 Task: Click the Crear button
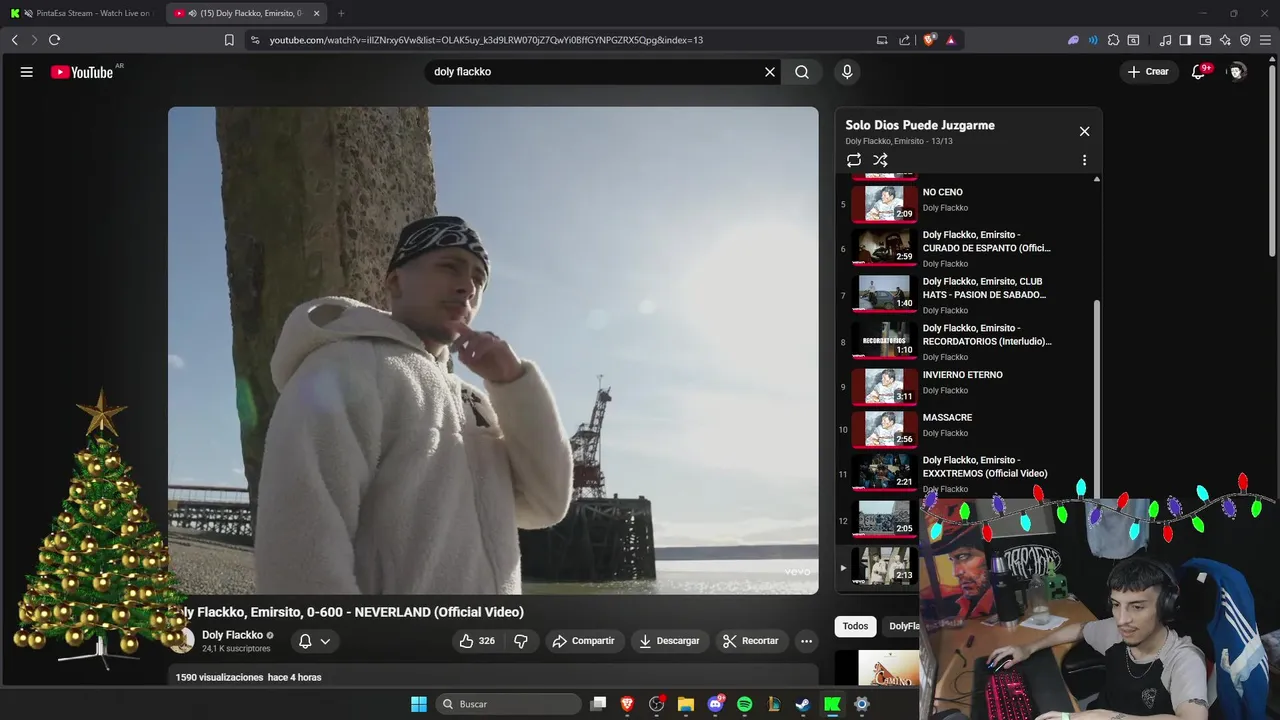point(1148,72)
